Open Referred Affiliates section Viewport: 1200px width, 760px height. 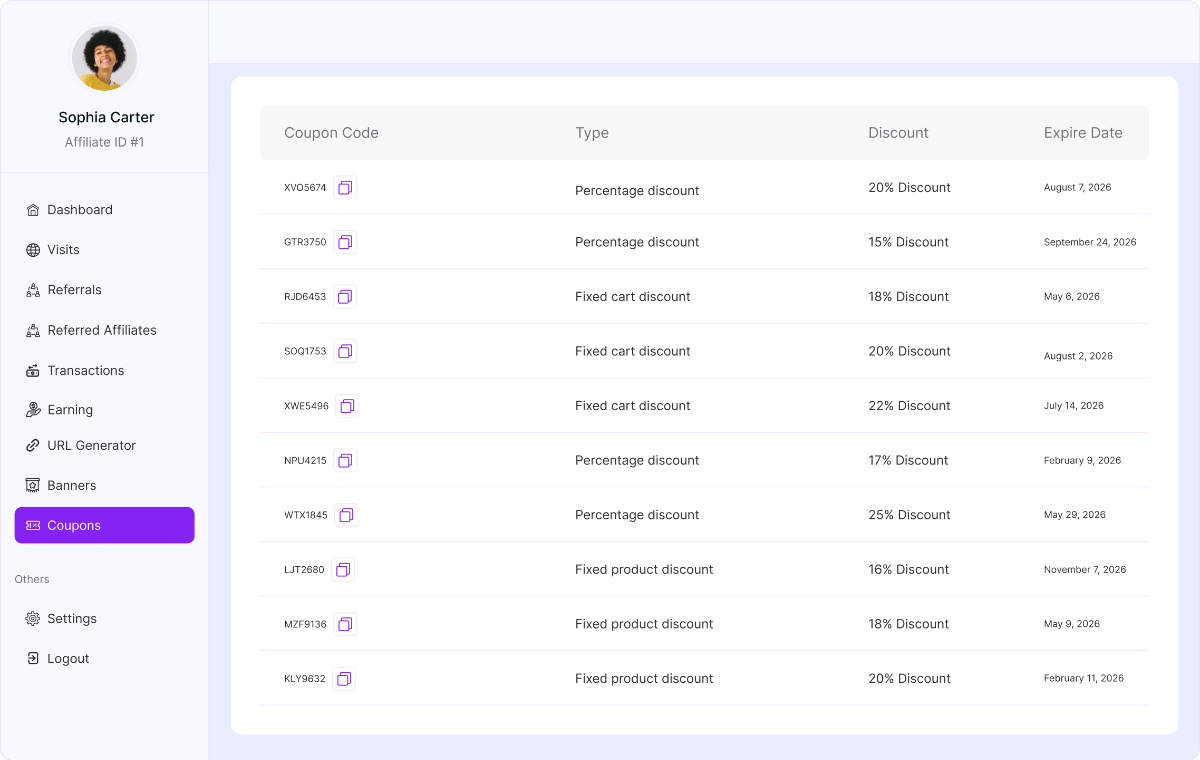click(101, 330)
